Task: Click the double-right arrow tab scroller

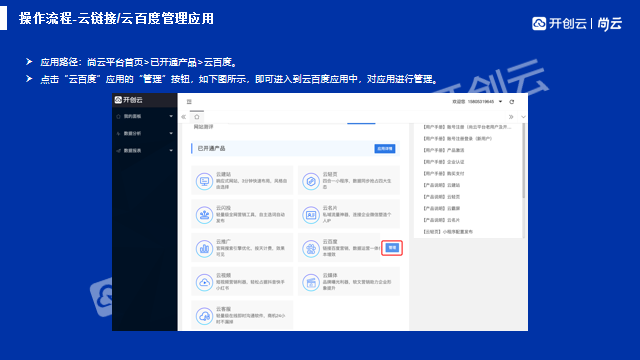Action: 511,117
